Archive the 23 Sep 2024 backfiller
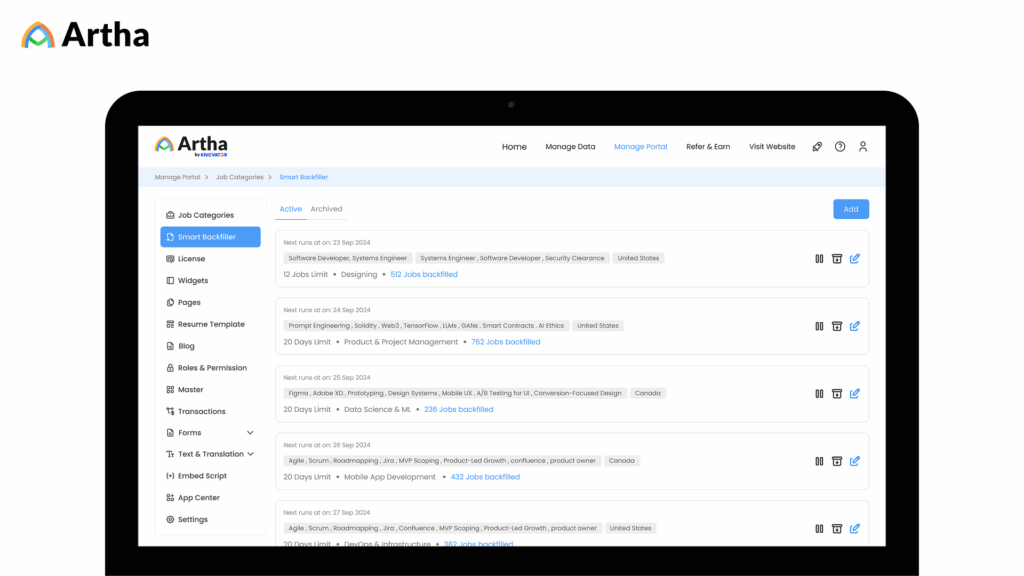1024x576 pixels. pyautogui.click(x=837, y=259)
